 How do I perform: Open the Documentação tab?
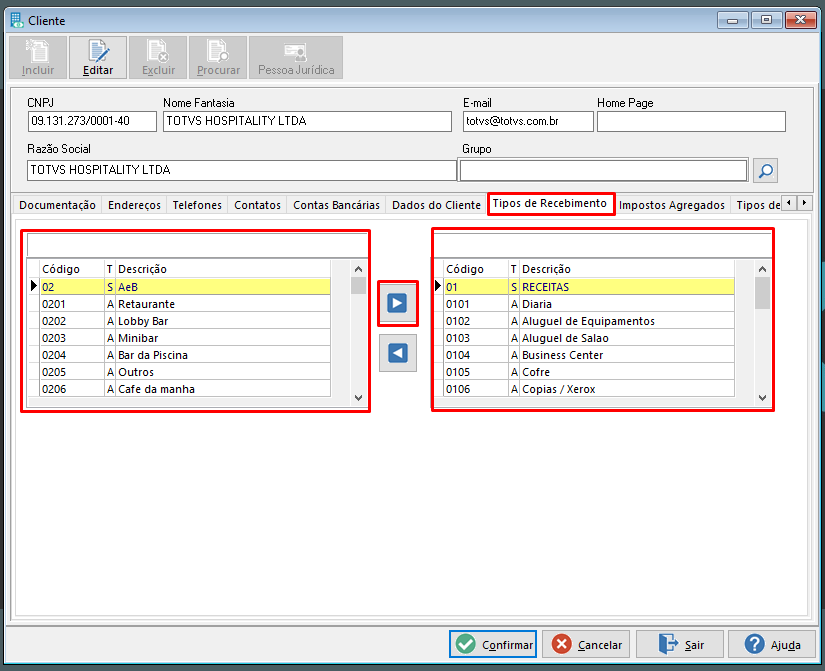coord(57,205)
